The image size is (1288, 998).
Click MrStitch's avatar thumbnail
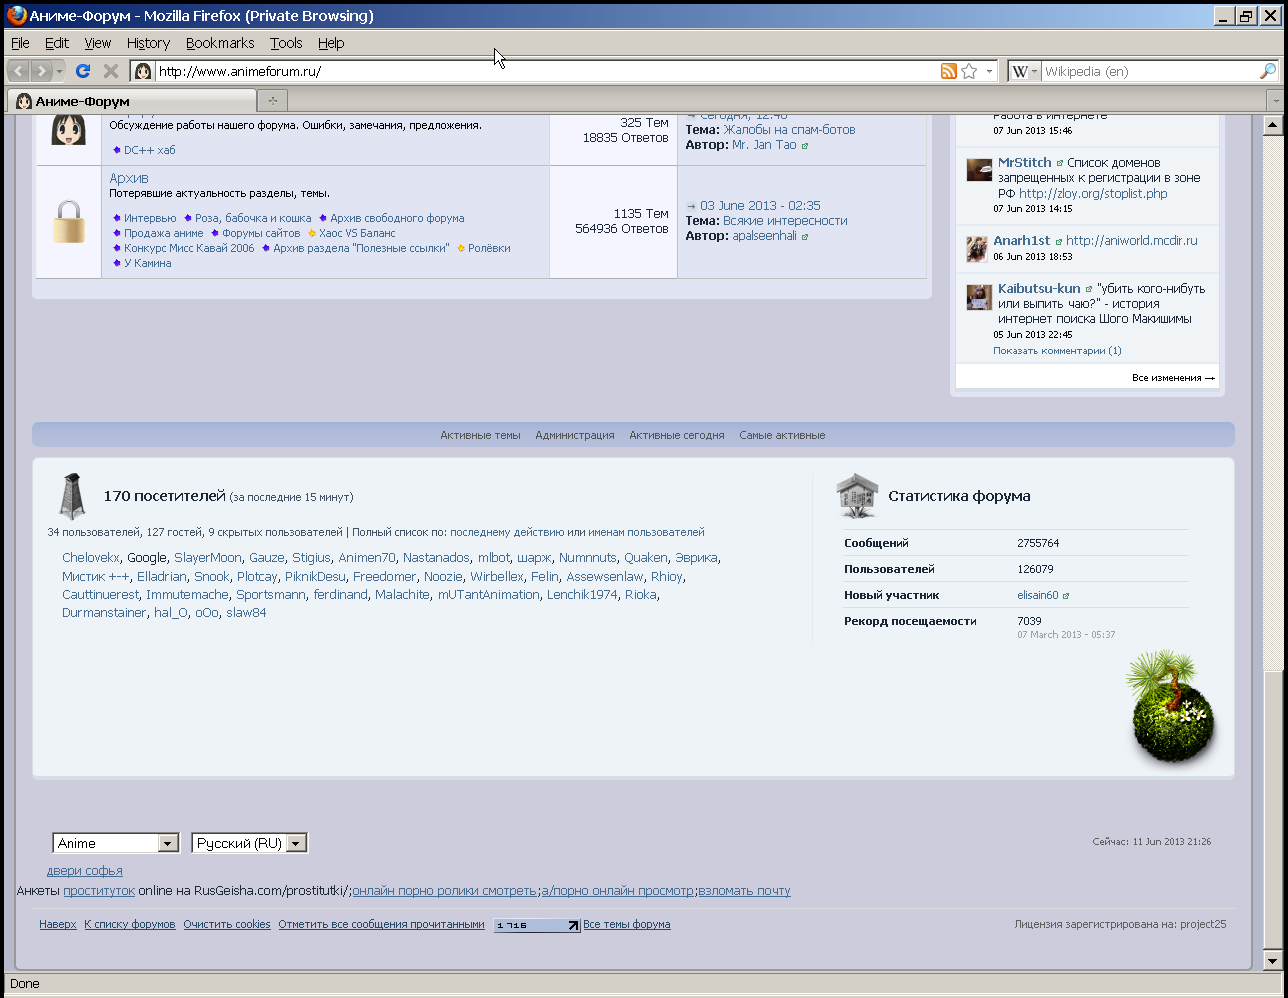pos(979,169)
